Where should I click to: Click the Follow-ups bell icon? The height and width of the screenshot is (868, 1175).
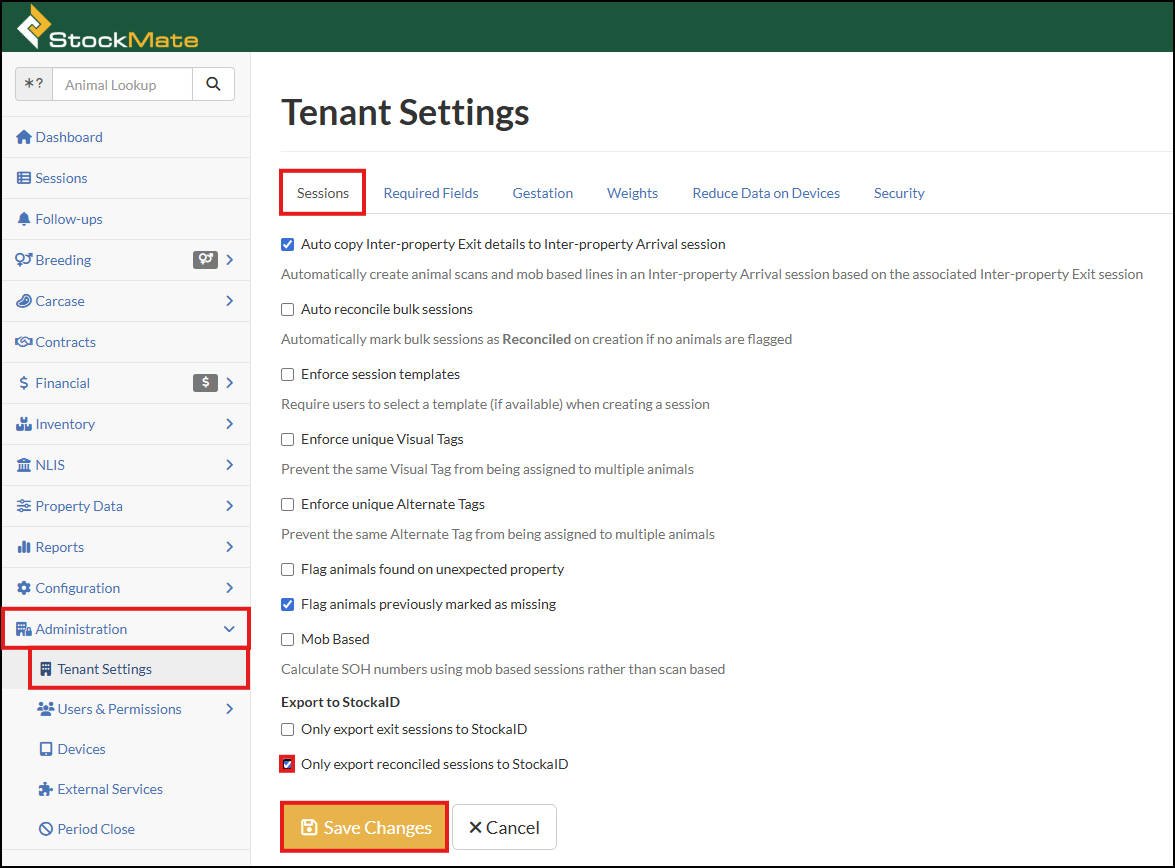[24, 219]
